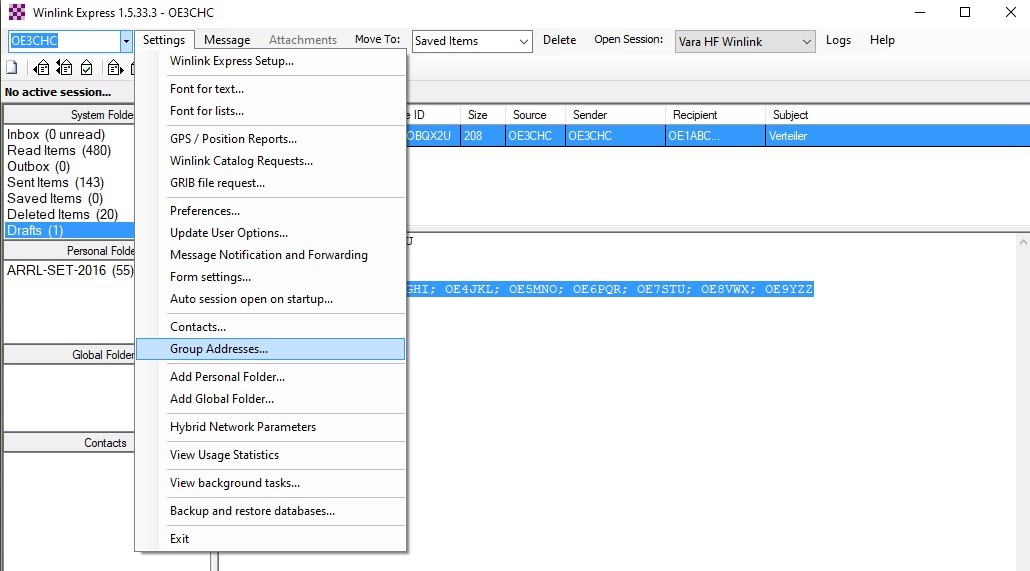Click the Reply All envelope icon
Image resolution: width=1030 pixels, height=571 pixels.
click(64, 68)
